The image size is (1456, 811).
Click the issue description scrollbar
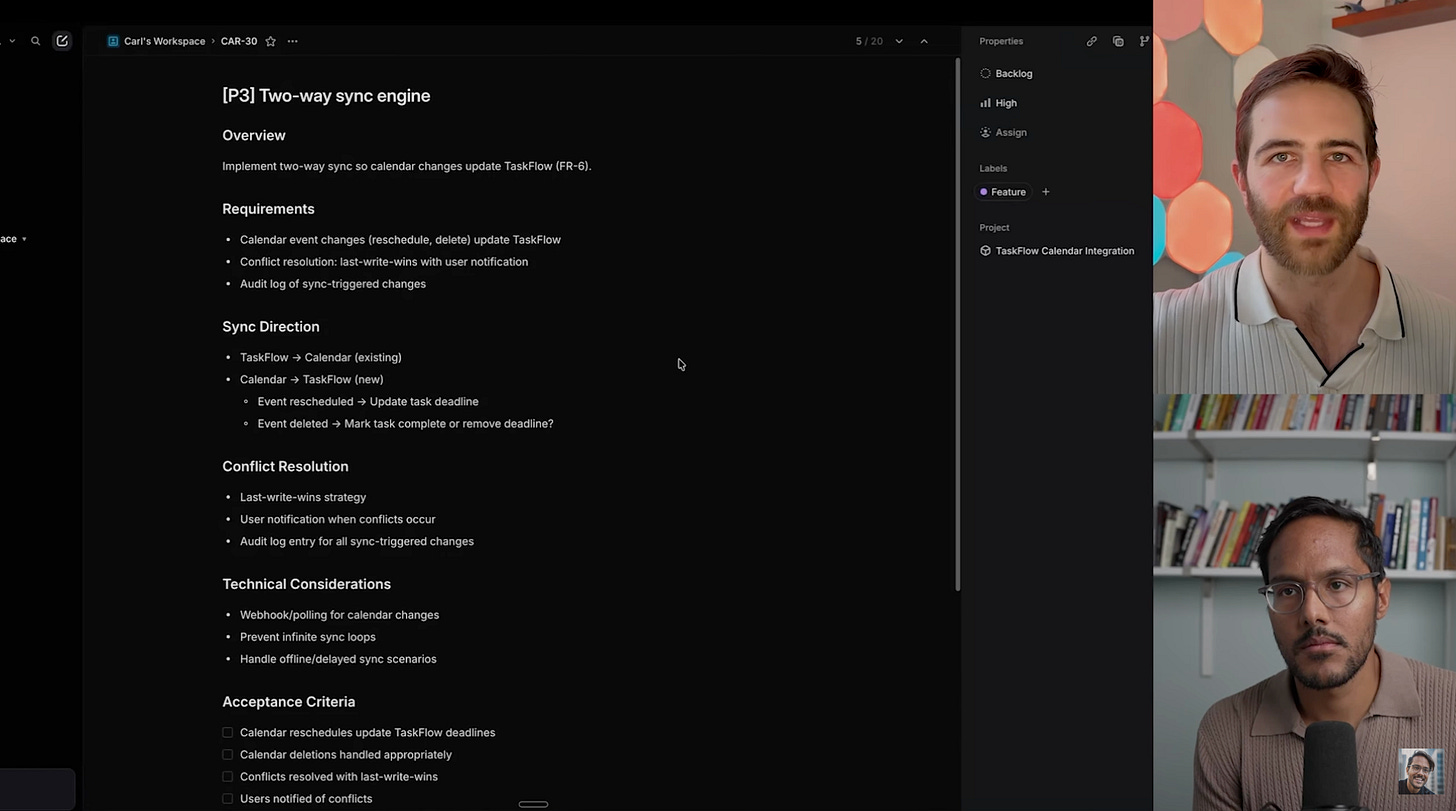[958, 325]
